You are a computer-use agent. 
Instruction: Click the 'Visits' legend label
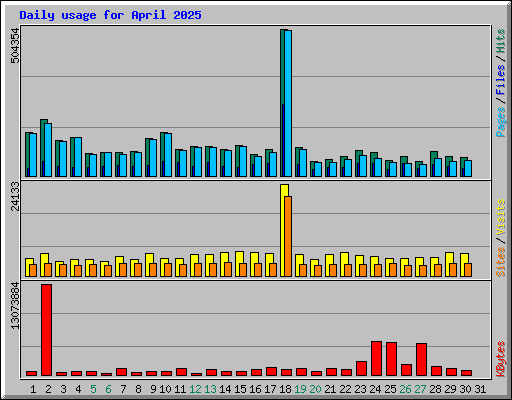point(500,217)
